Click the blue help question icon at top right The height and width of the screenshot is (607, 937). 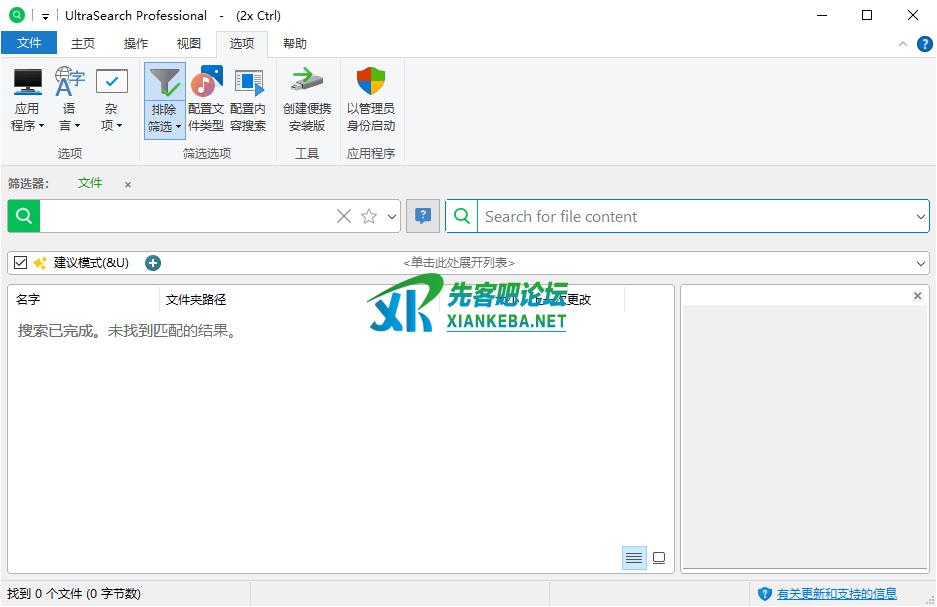click(x=924, y=44)
